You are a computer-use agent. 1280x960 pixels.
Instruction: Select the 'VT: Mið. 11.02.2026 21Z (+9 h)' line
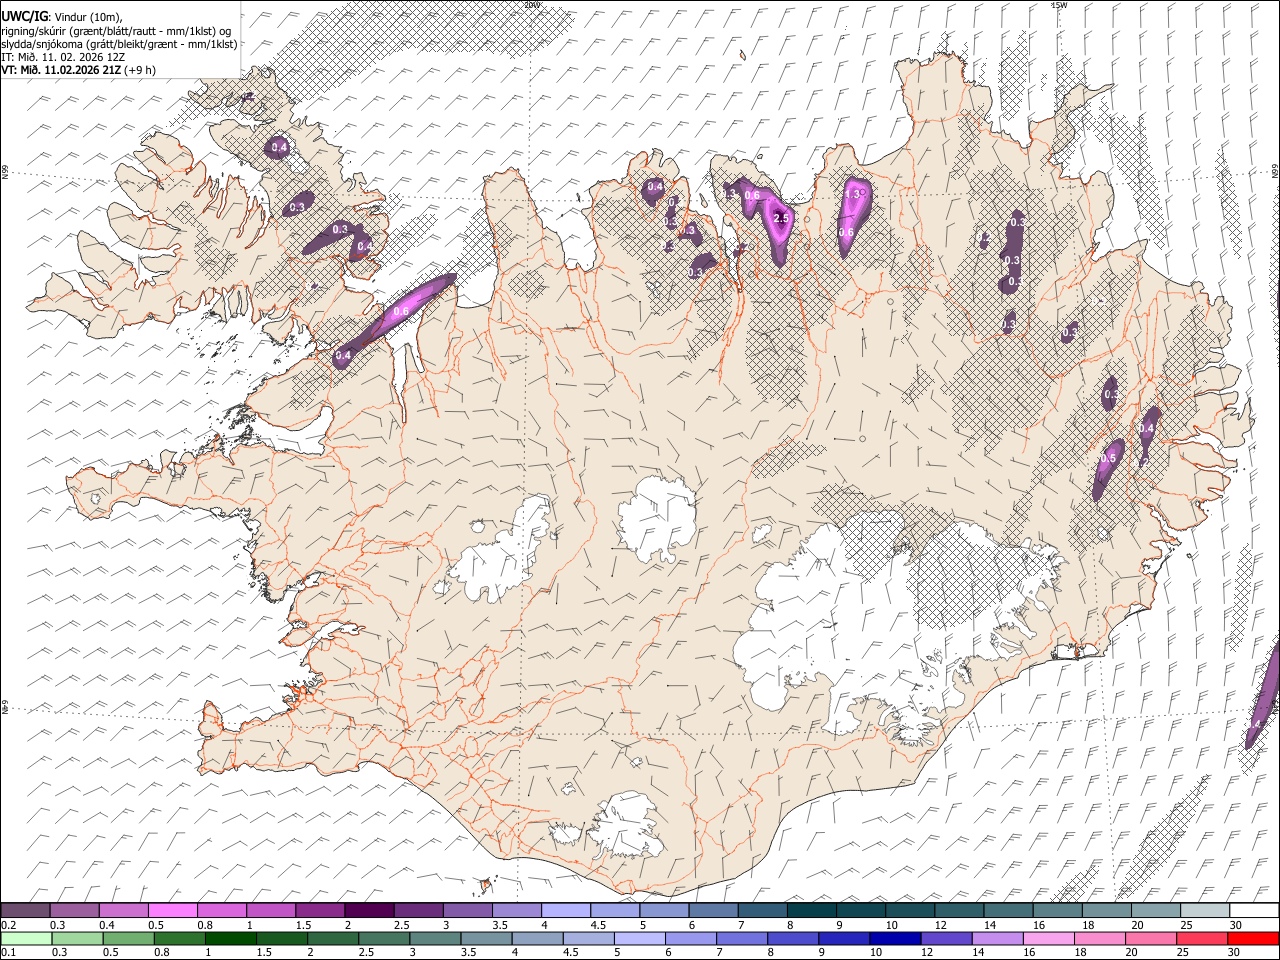(78, 70)
